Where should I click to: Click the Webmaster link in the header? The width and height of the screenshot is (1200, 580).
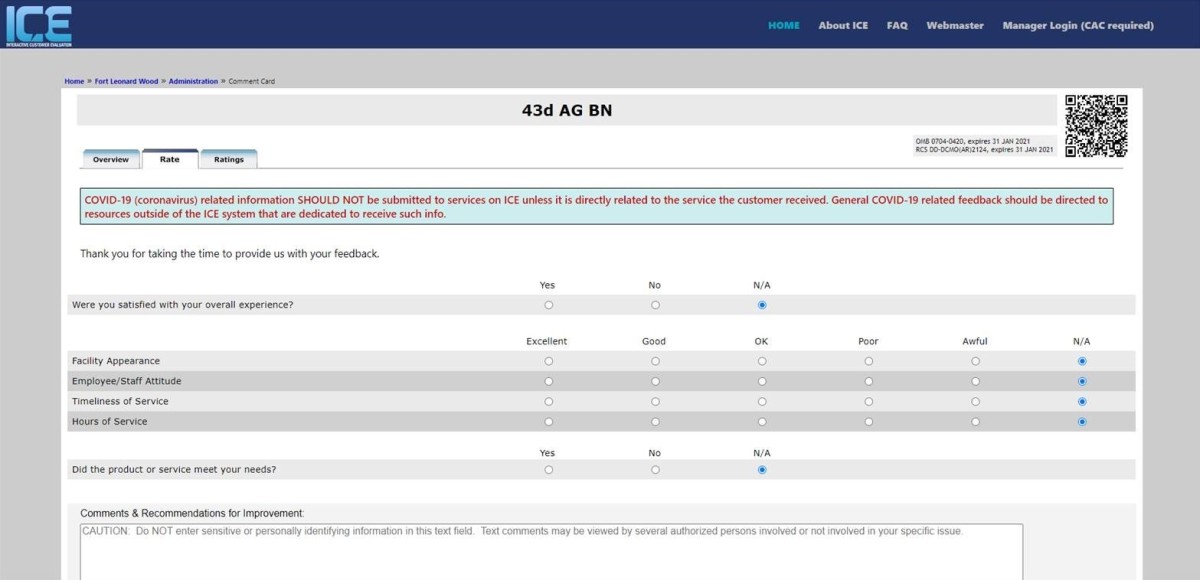coord(955,25)
